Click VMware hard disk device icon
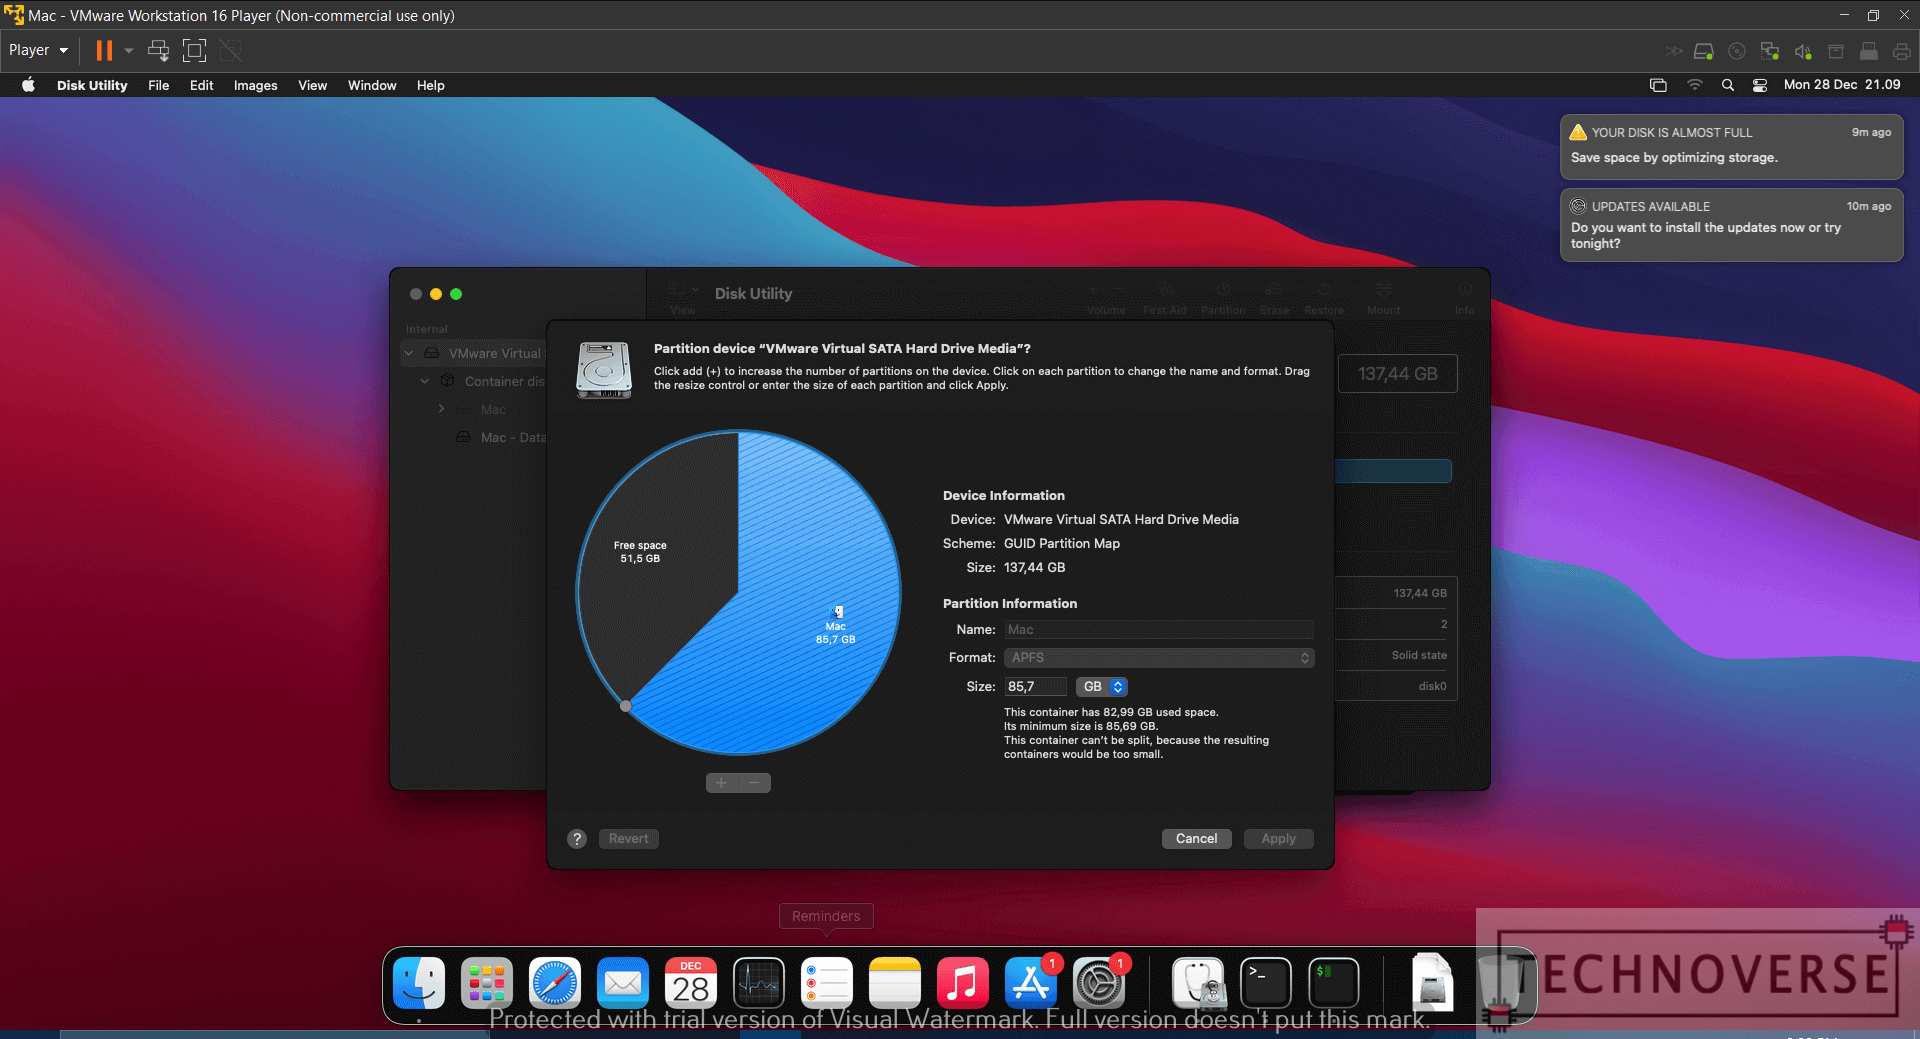The width and height of the screenshot is (1920, 1039). coord(1704,51)
